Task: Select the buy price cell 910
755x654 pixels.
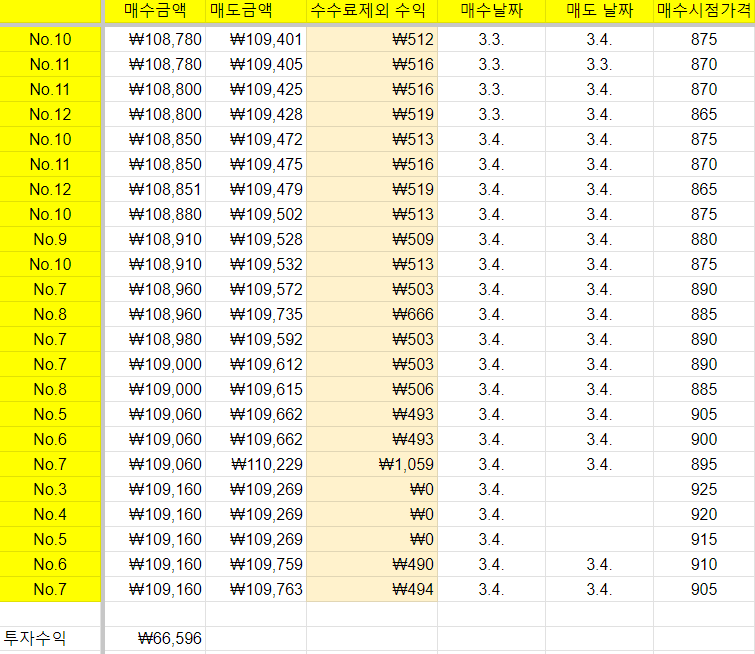Action: (704, 565)
